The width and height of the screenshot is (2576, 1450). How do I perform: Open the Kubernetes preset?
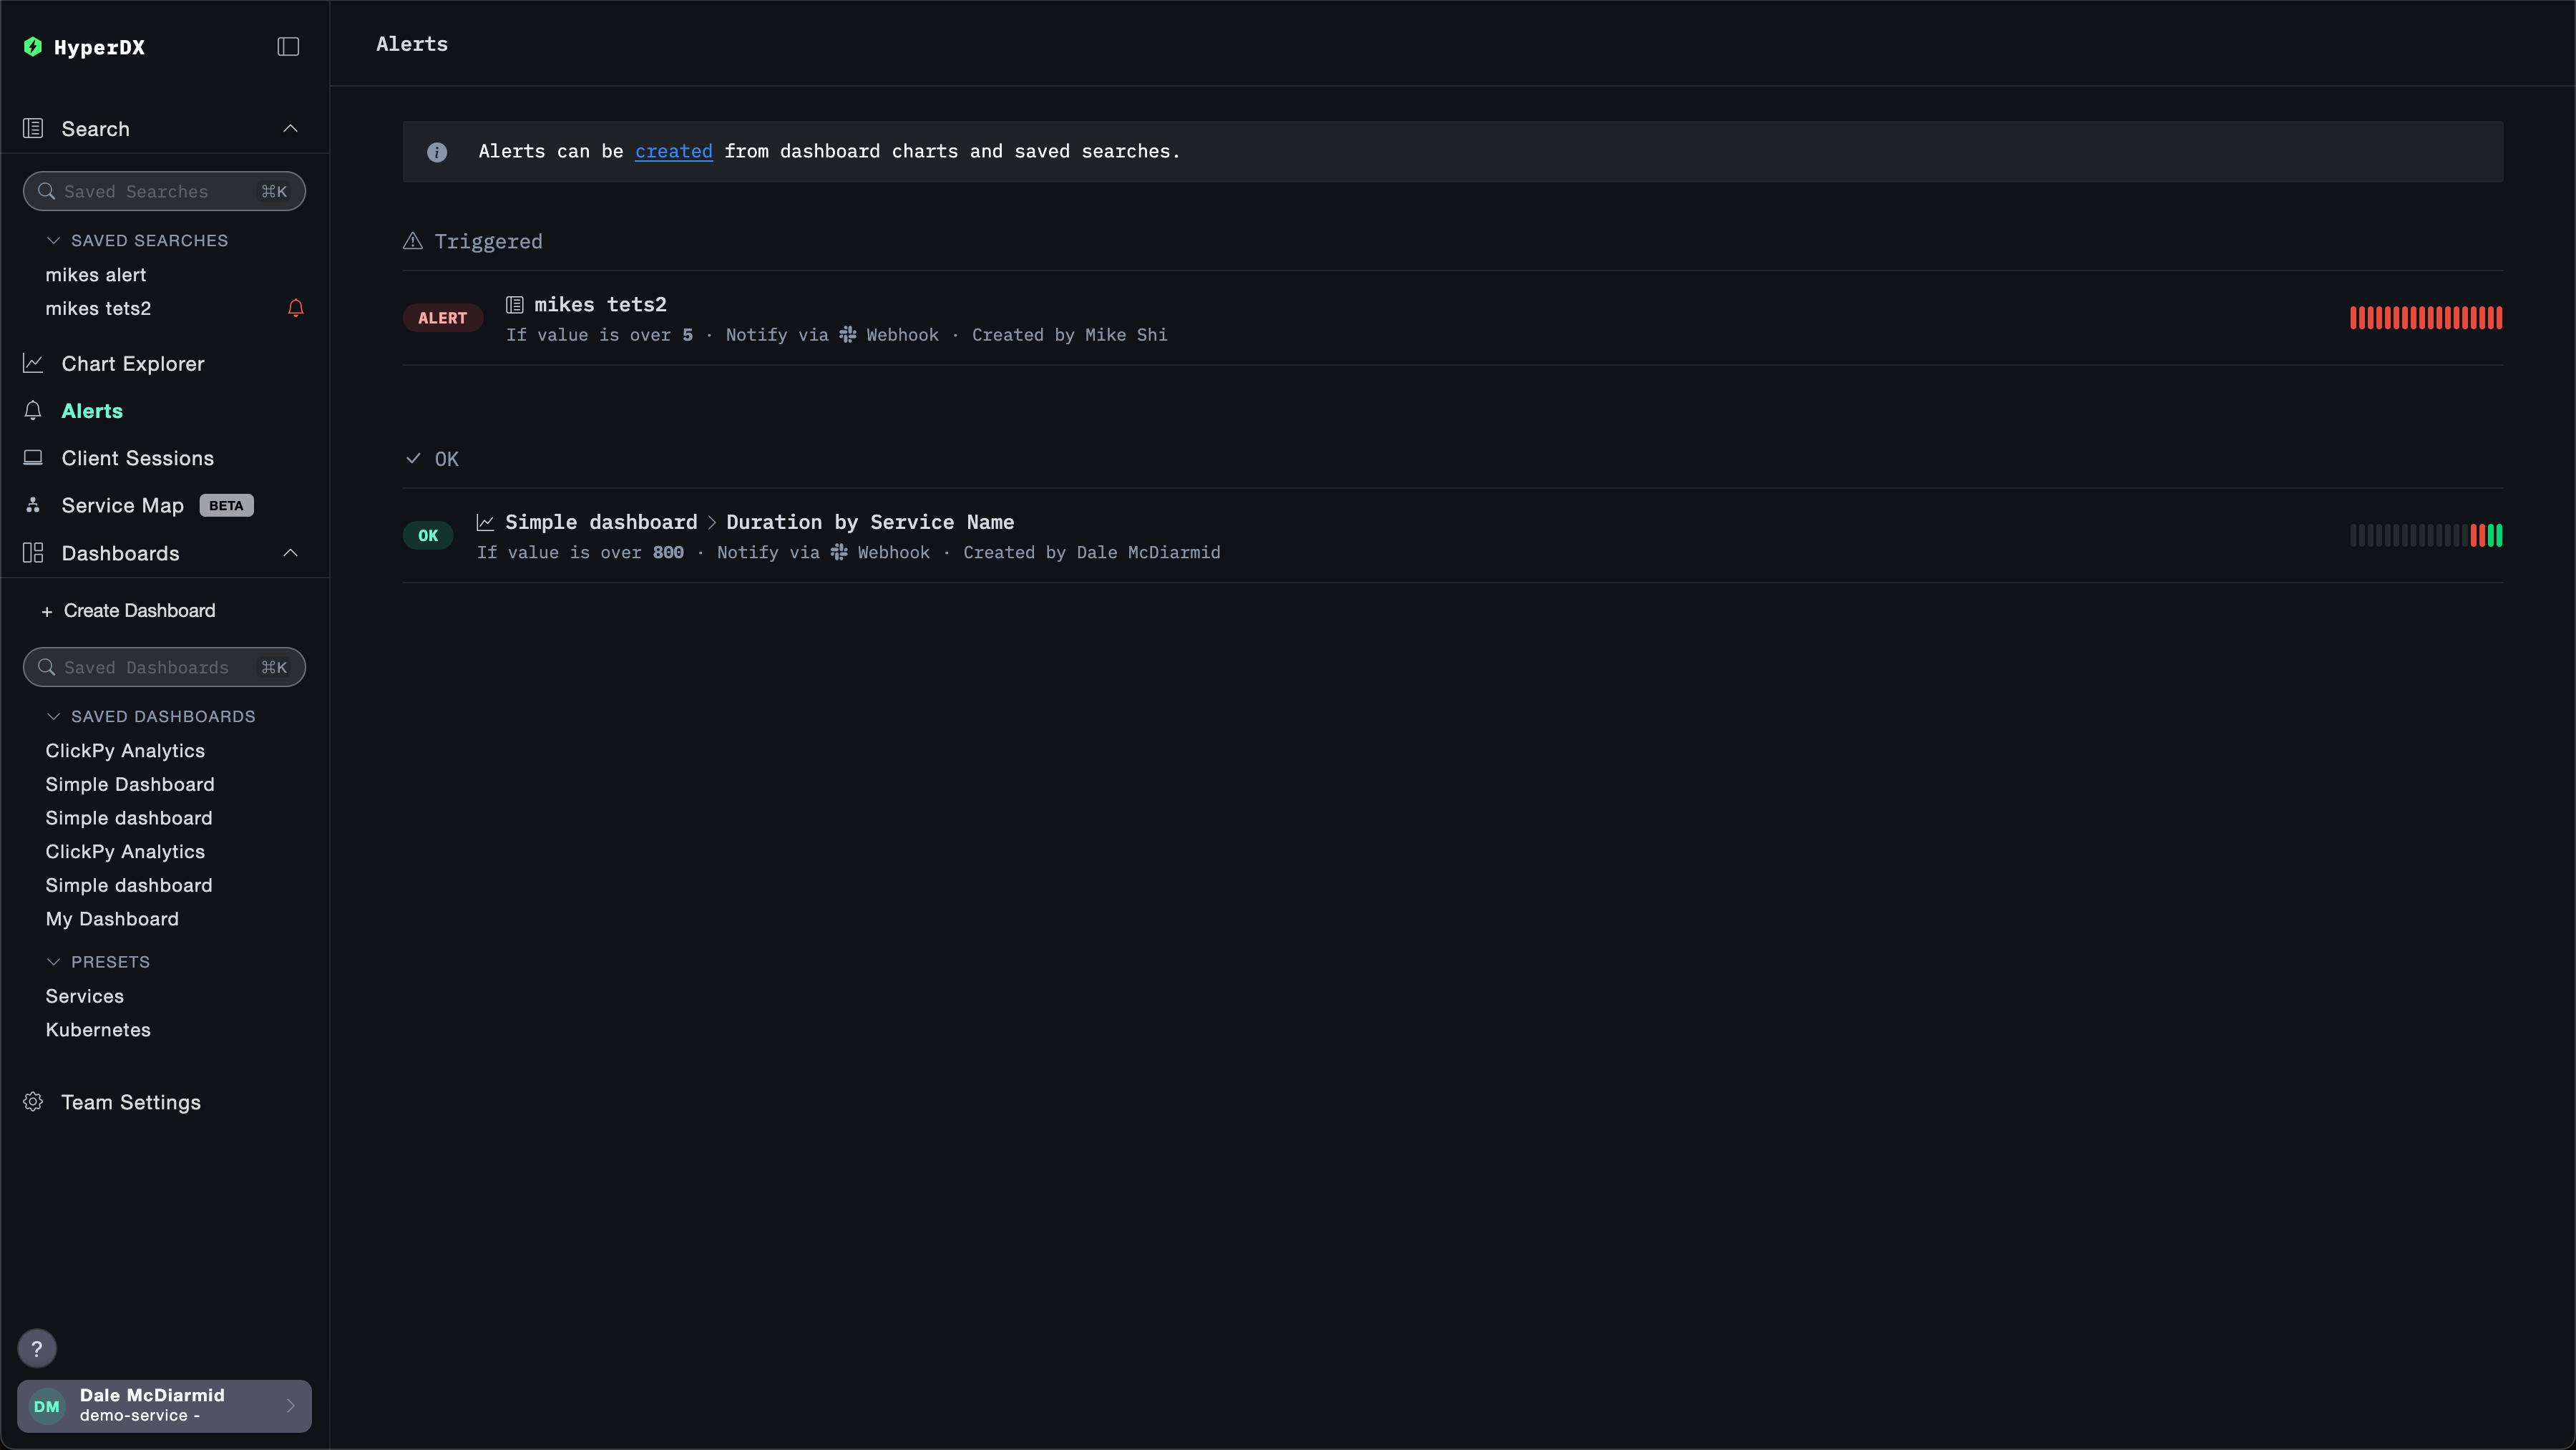pyautogui.click(x=98, y=1029)
